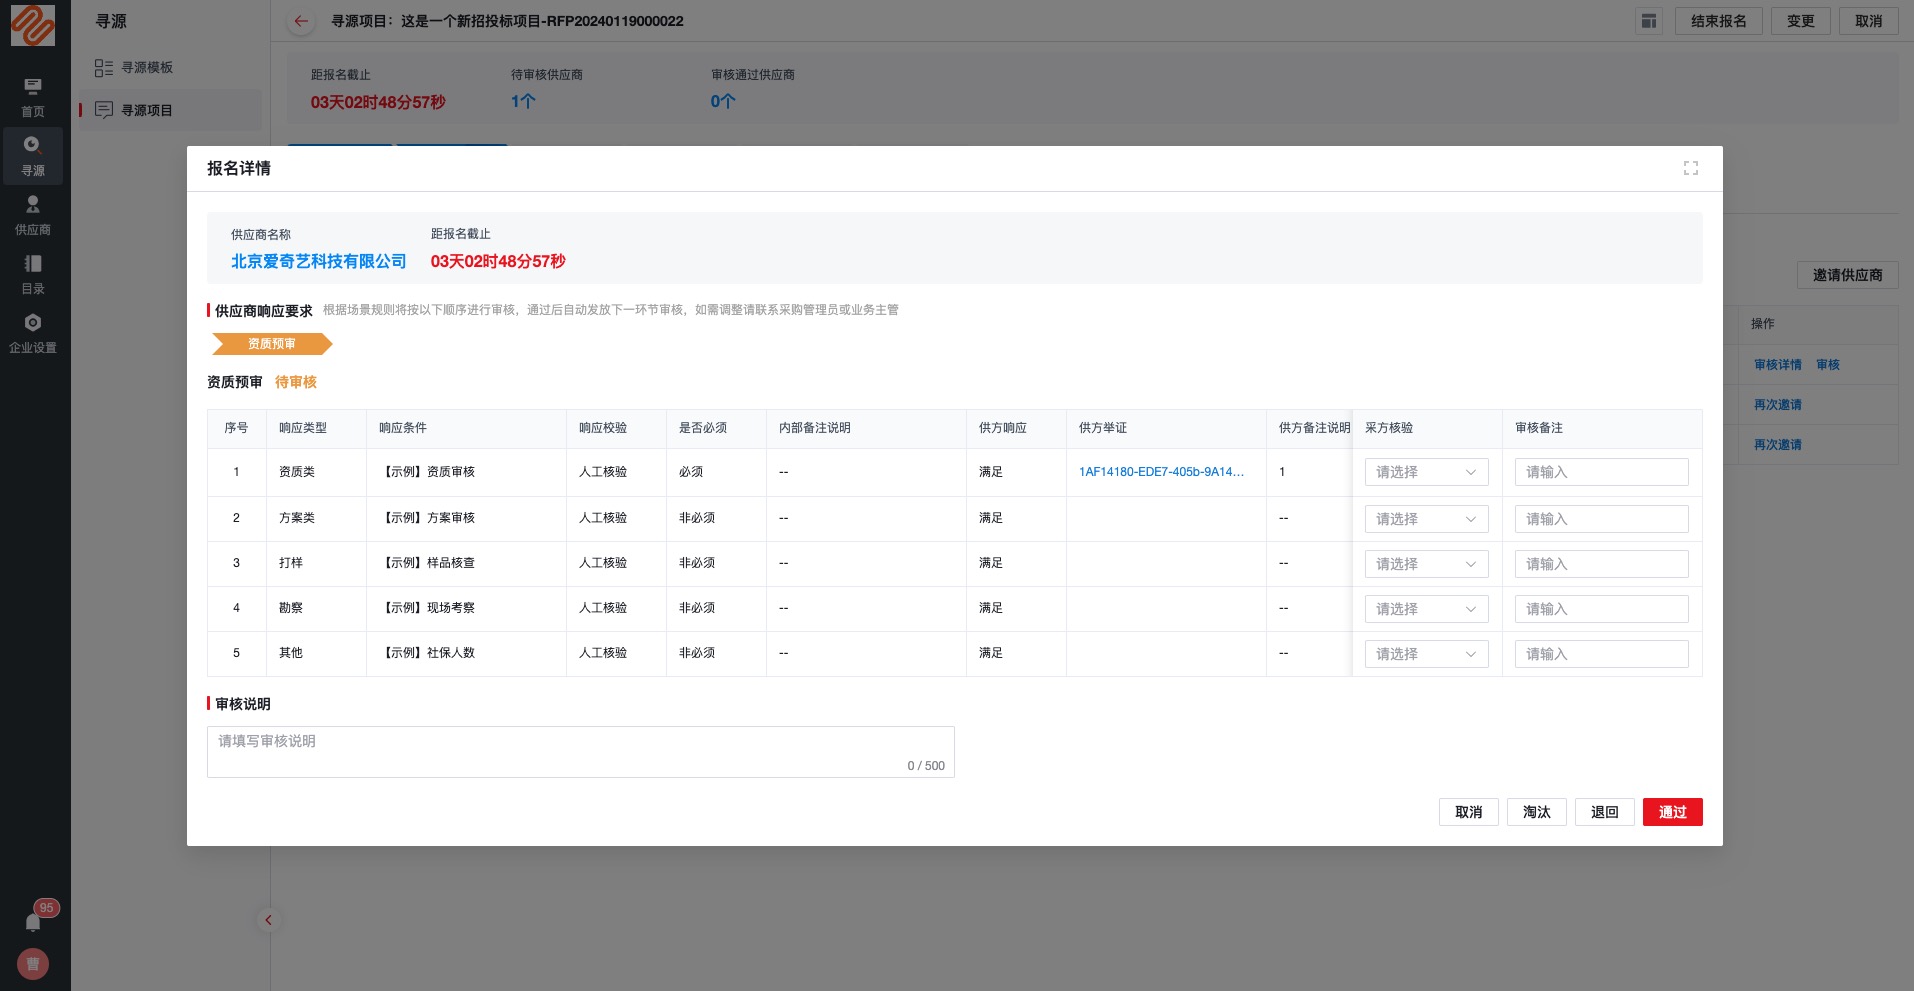Focus 审核备注 input in 其他 row
This screenshot has height=991, width=1914.
coord(1601,654)
